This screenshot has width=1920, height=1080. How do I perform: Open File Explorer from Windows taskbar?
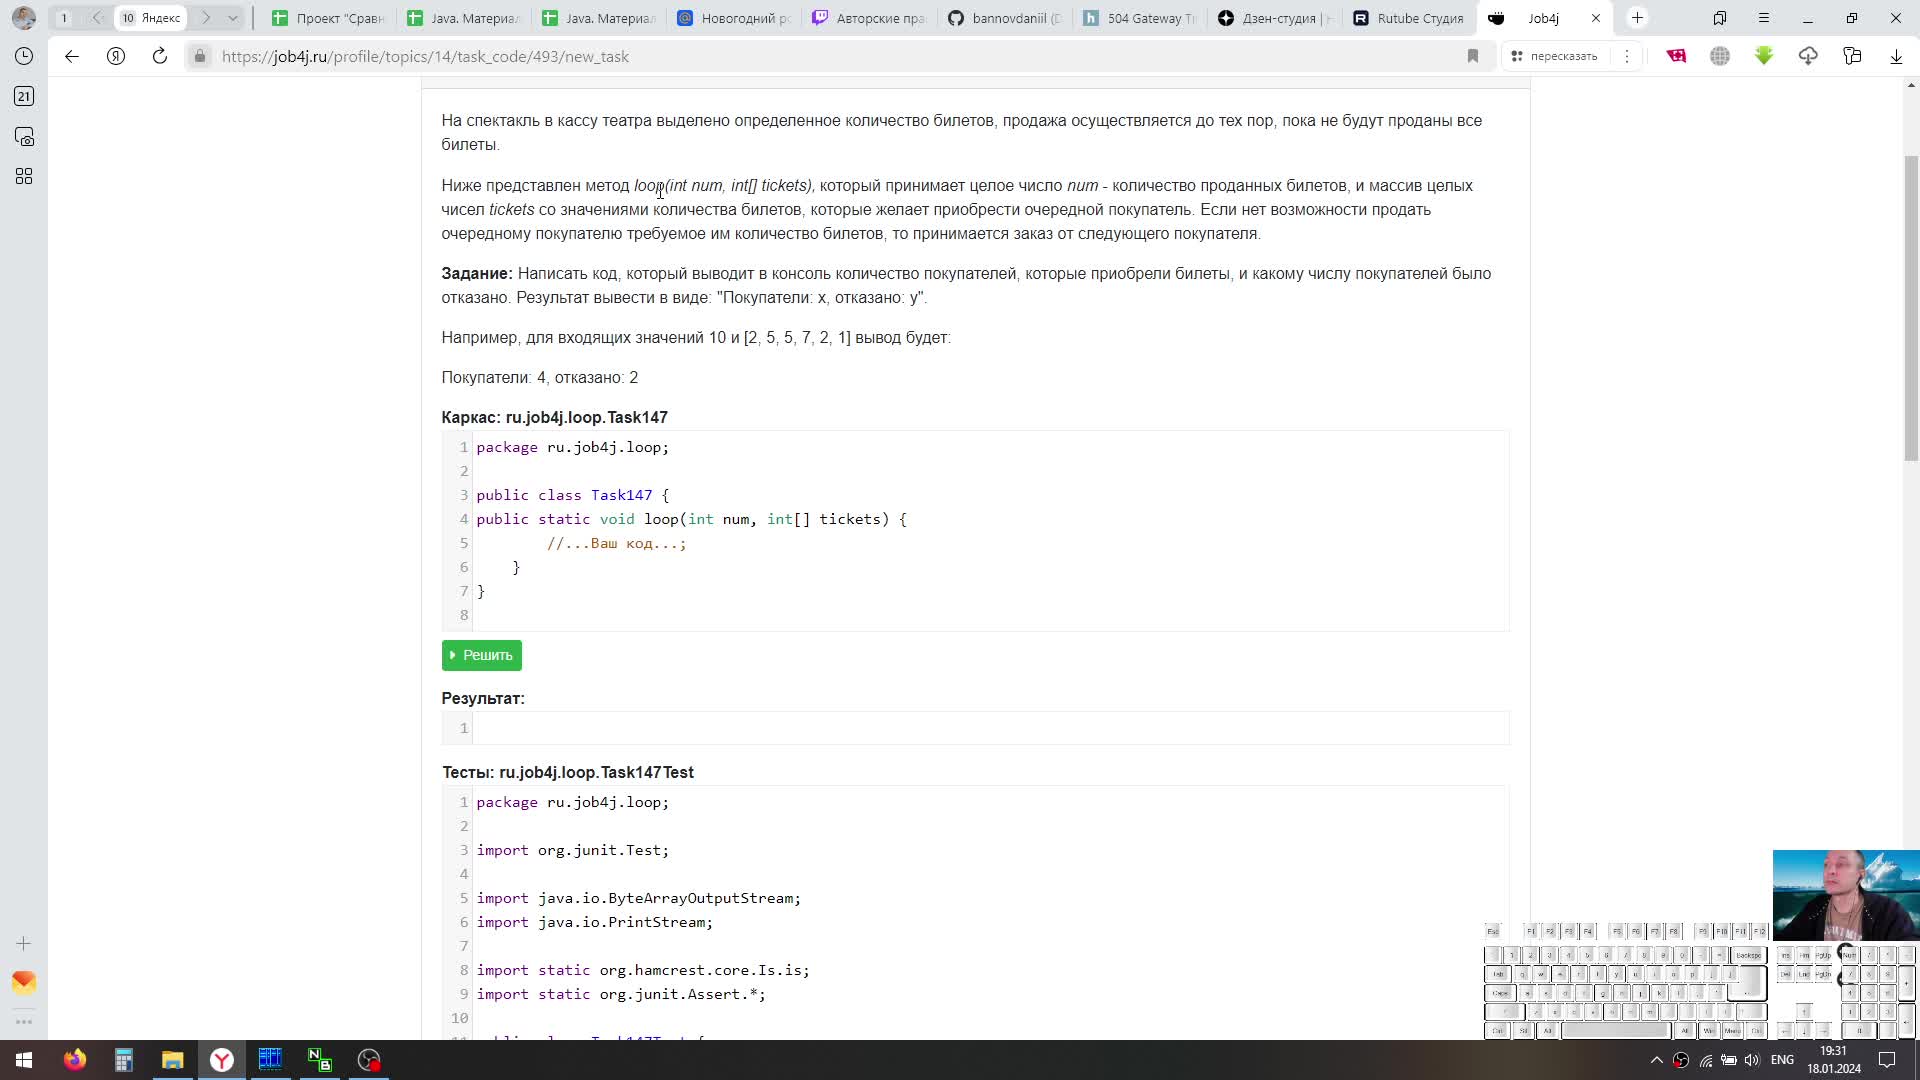click(x=172, y=1059)
